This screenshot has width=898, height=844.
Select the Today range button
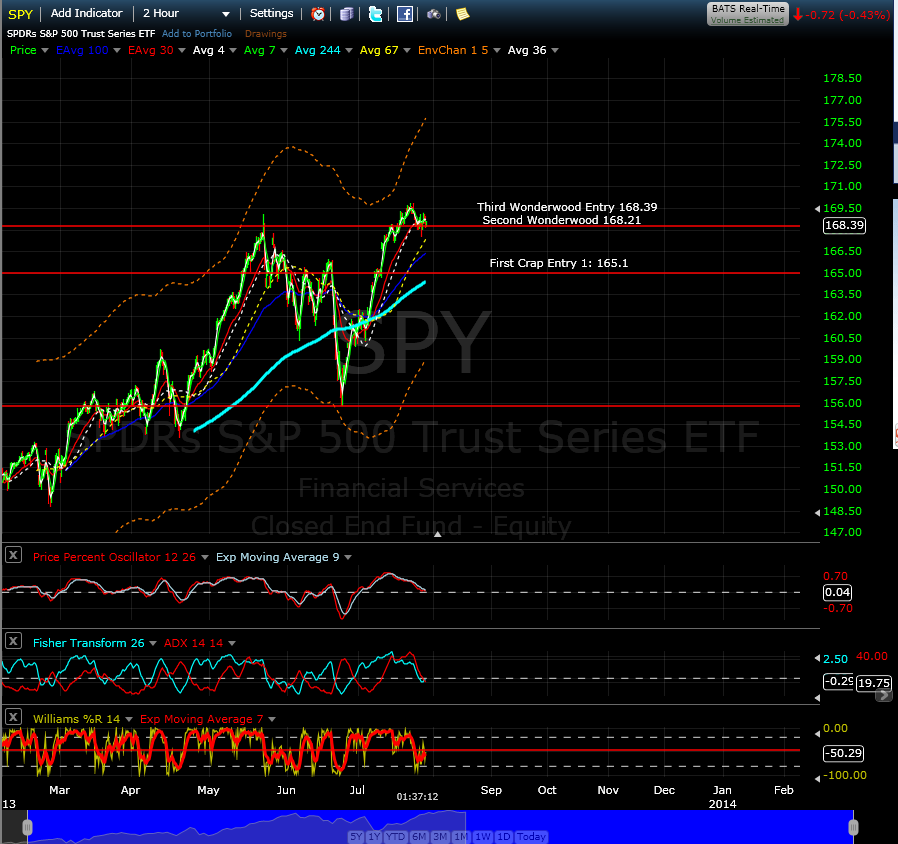click(531, 837)
